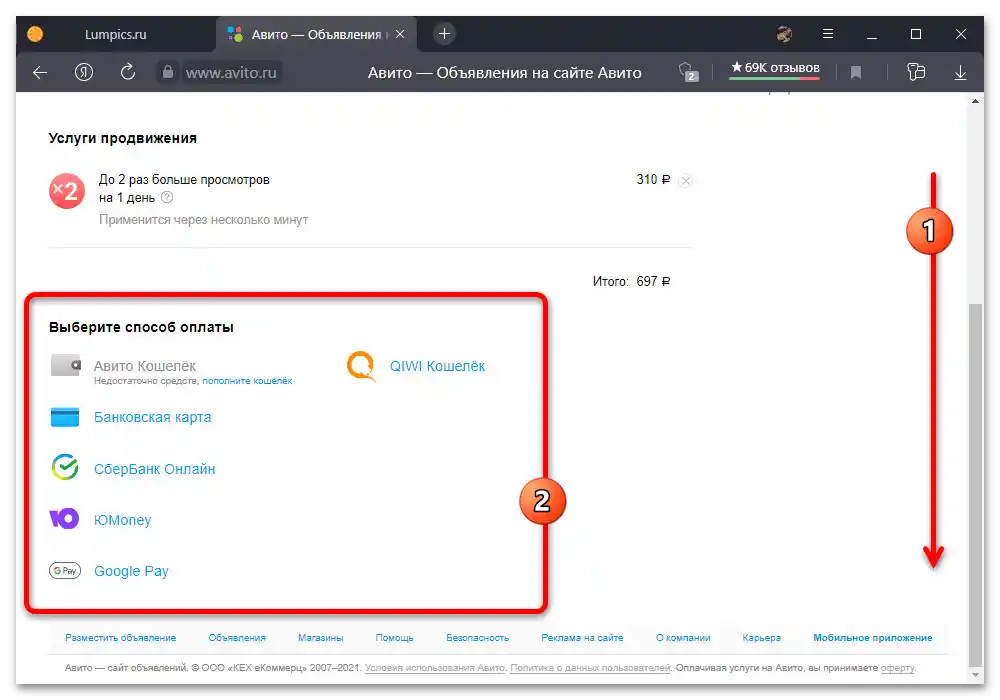Click the 'Выберите способ оплаты' heading
Viewport: 1000px width, 700px height.
coord(141,327)
